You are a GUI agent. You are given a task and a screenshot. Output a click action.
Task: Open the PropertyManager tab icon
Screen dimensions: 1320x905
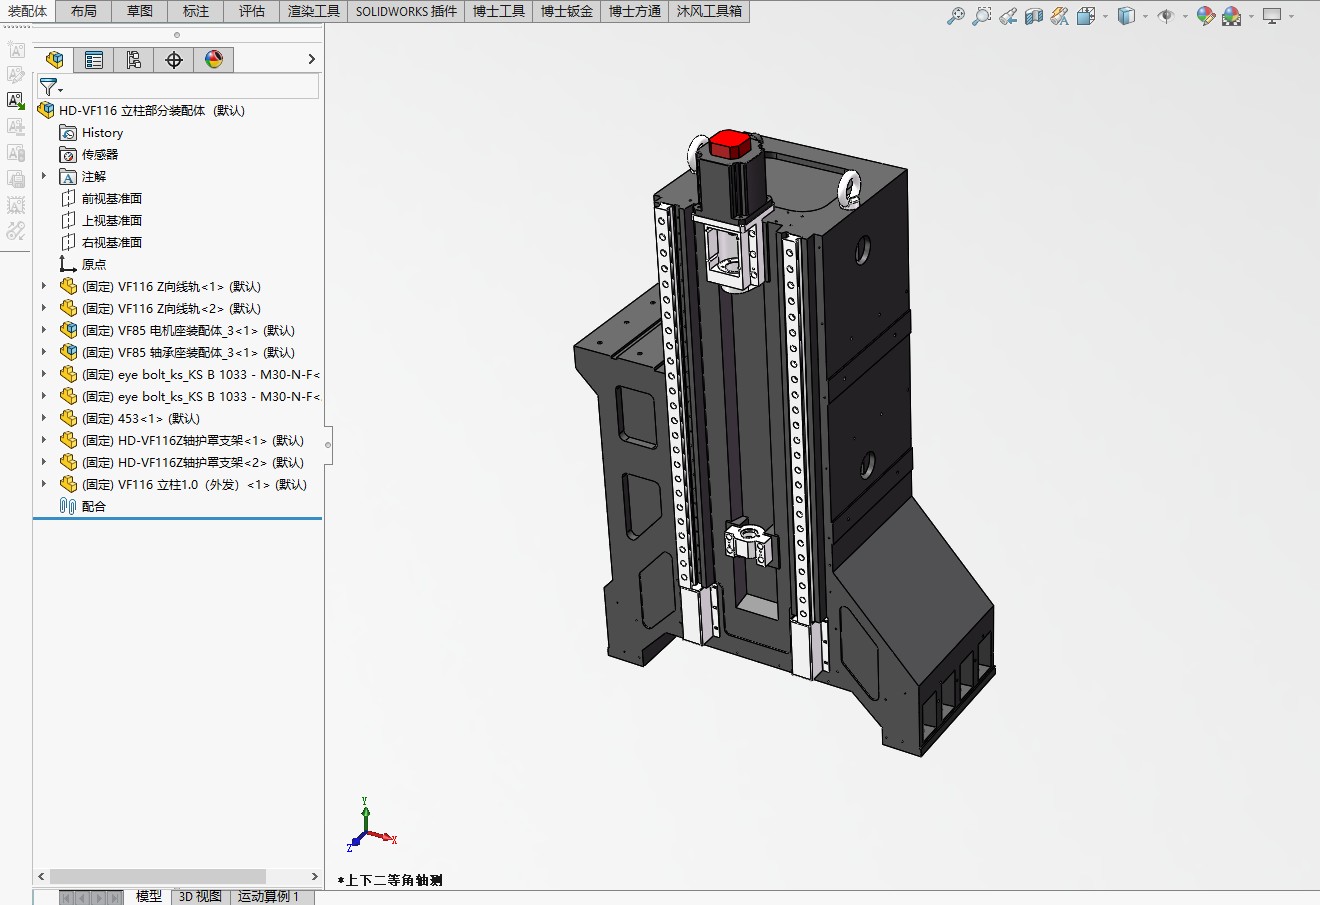(94, 60)
